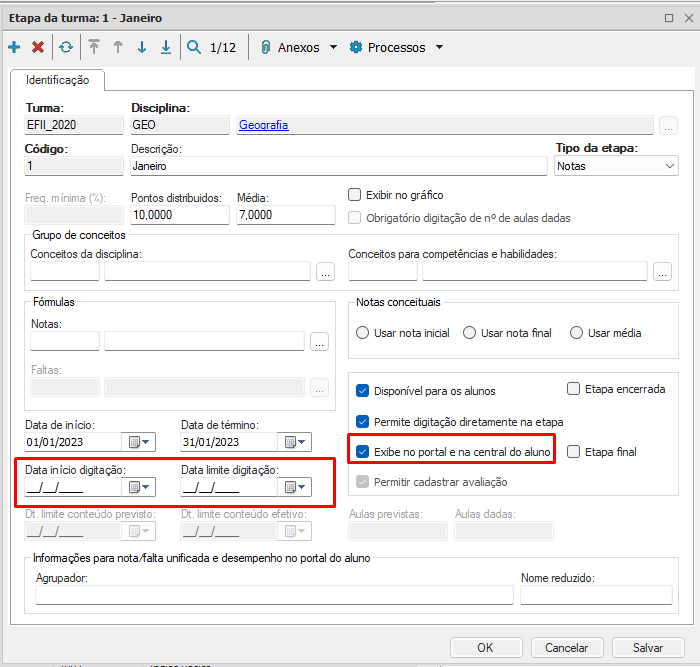The width and height of the screenshot is (700, 667).
Task: Open the Processos dropdown menu
Action: [x=396, y=47]
